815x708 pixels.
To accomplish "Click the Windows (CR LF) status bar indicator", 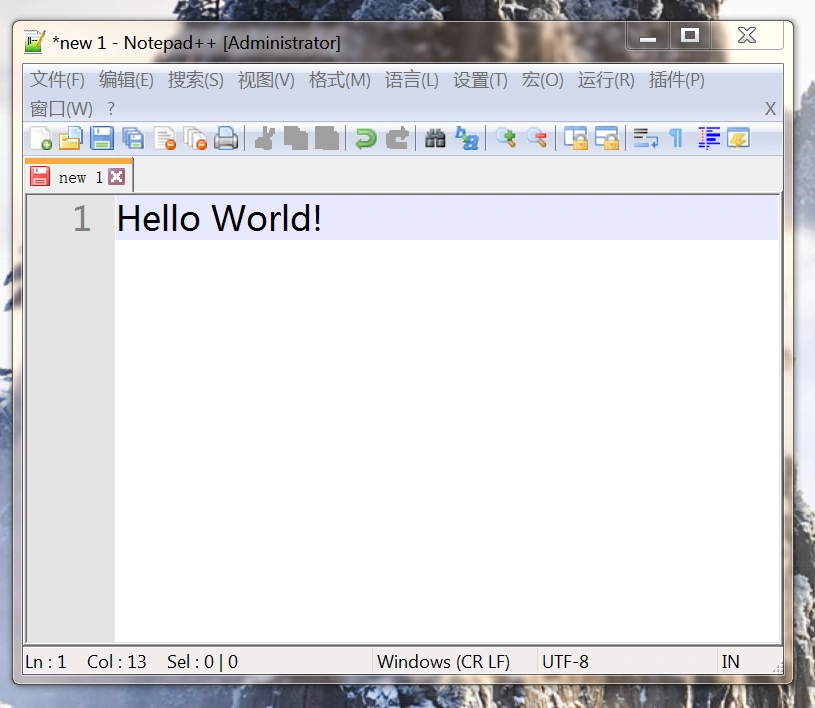I will pyautogui.click(x=443, y=661).
